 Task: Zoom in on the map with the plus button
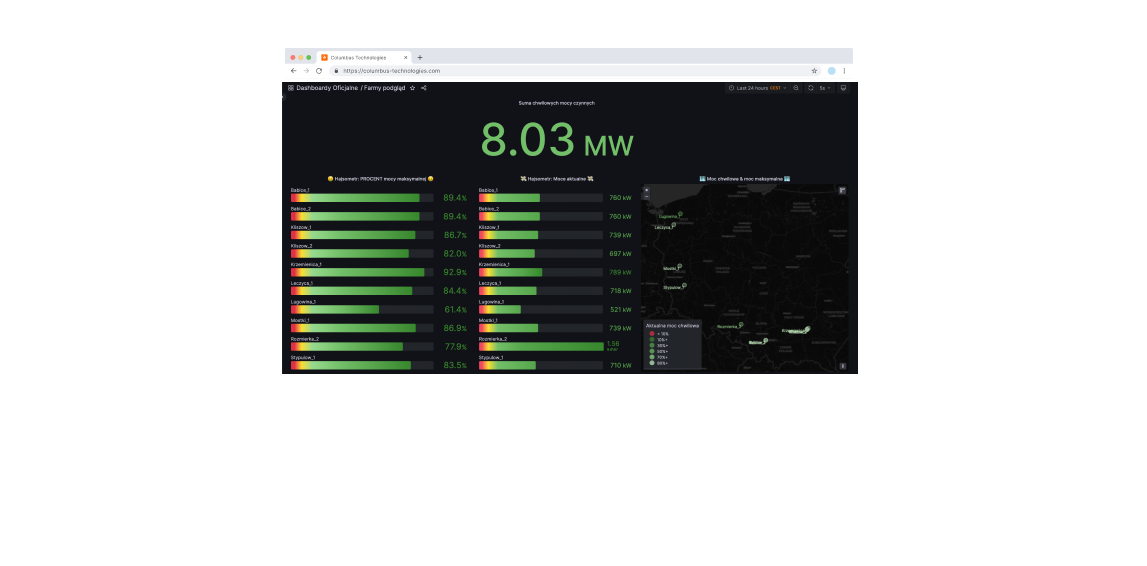(x=646, y=189)
